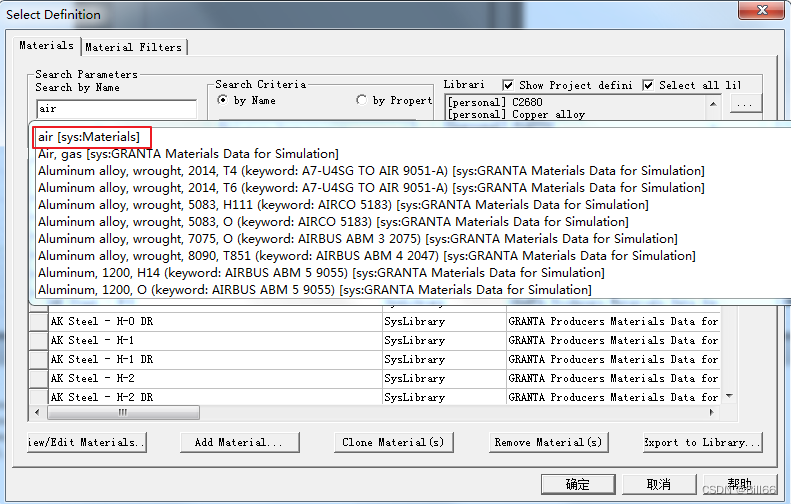
Task: Confirm with the 确定 button
Action: click(578, 484)
